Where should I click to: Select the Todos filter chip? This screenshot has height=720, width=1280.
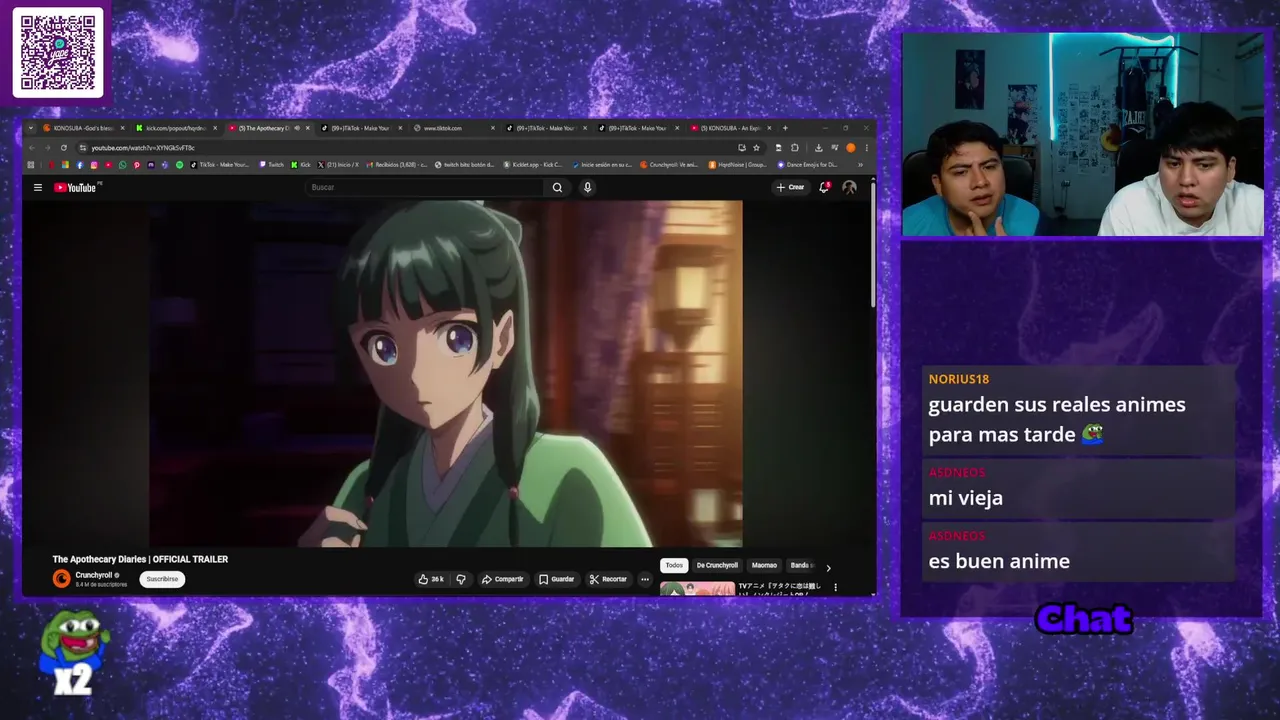tap(674, 565)
